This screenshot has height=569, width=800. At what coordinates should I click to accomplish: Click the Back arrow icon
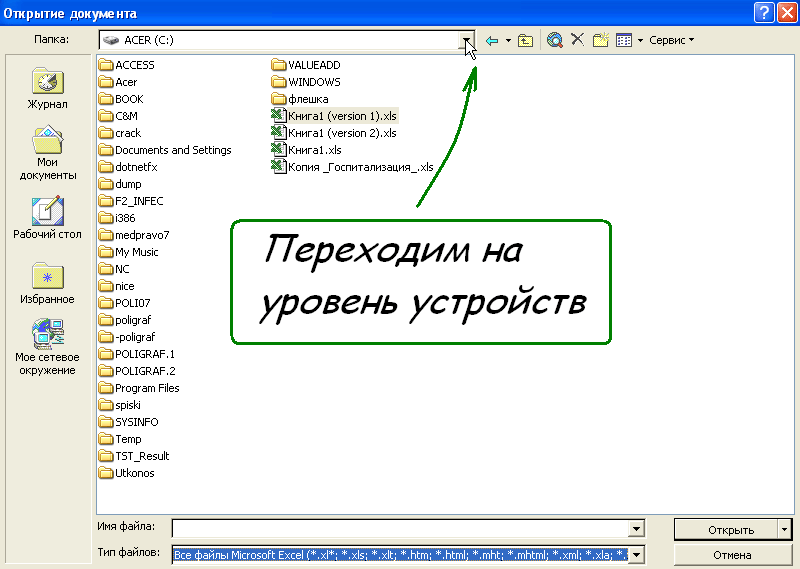[491, 40]
